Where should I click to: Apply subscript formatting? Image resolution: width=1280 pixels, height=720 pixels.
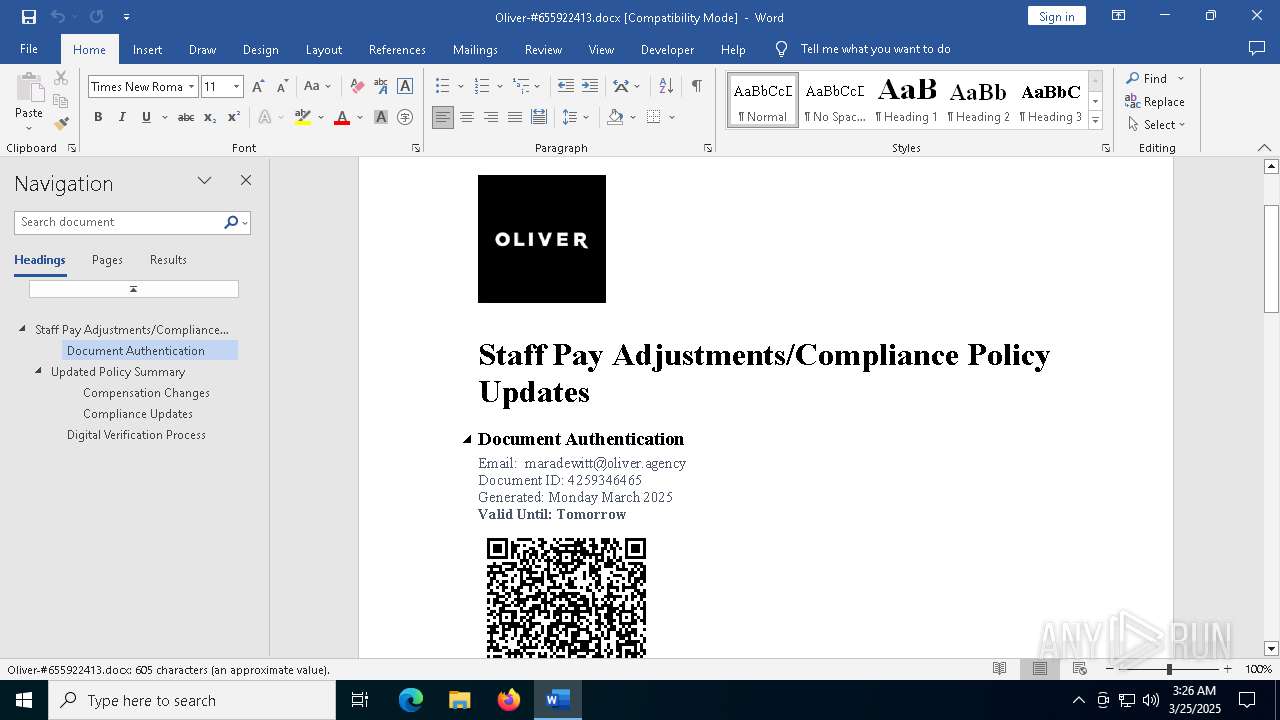click(210, 117)
